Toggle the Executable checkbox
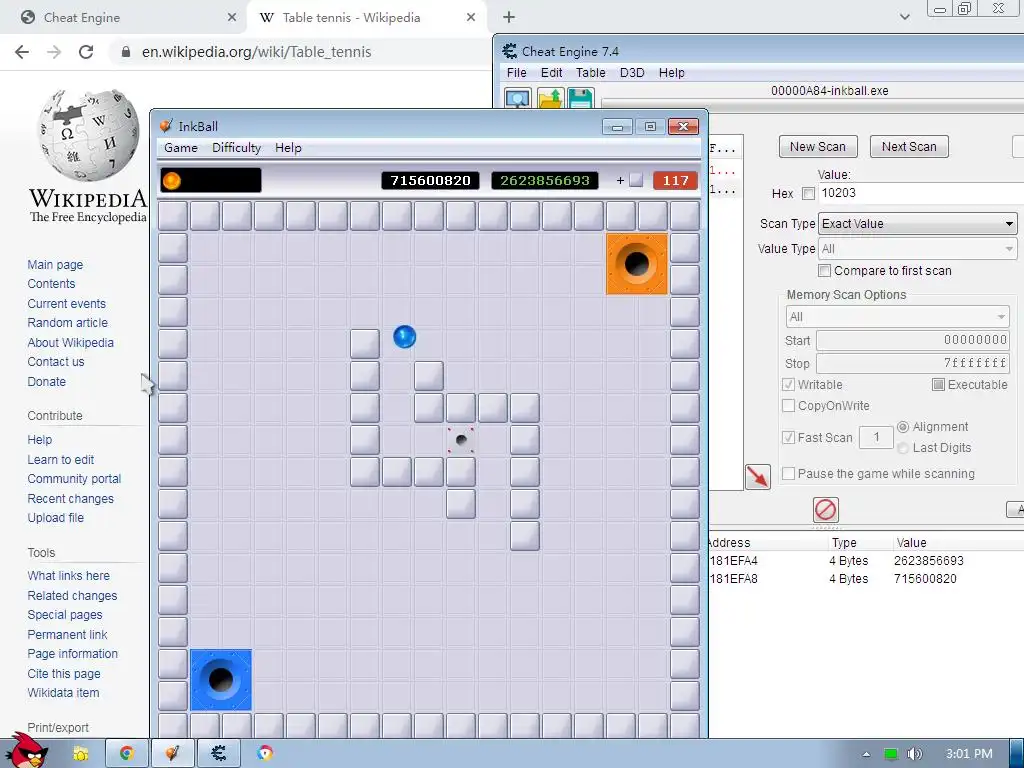Screen dimensions: 1024x768 point(938,385)
